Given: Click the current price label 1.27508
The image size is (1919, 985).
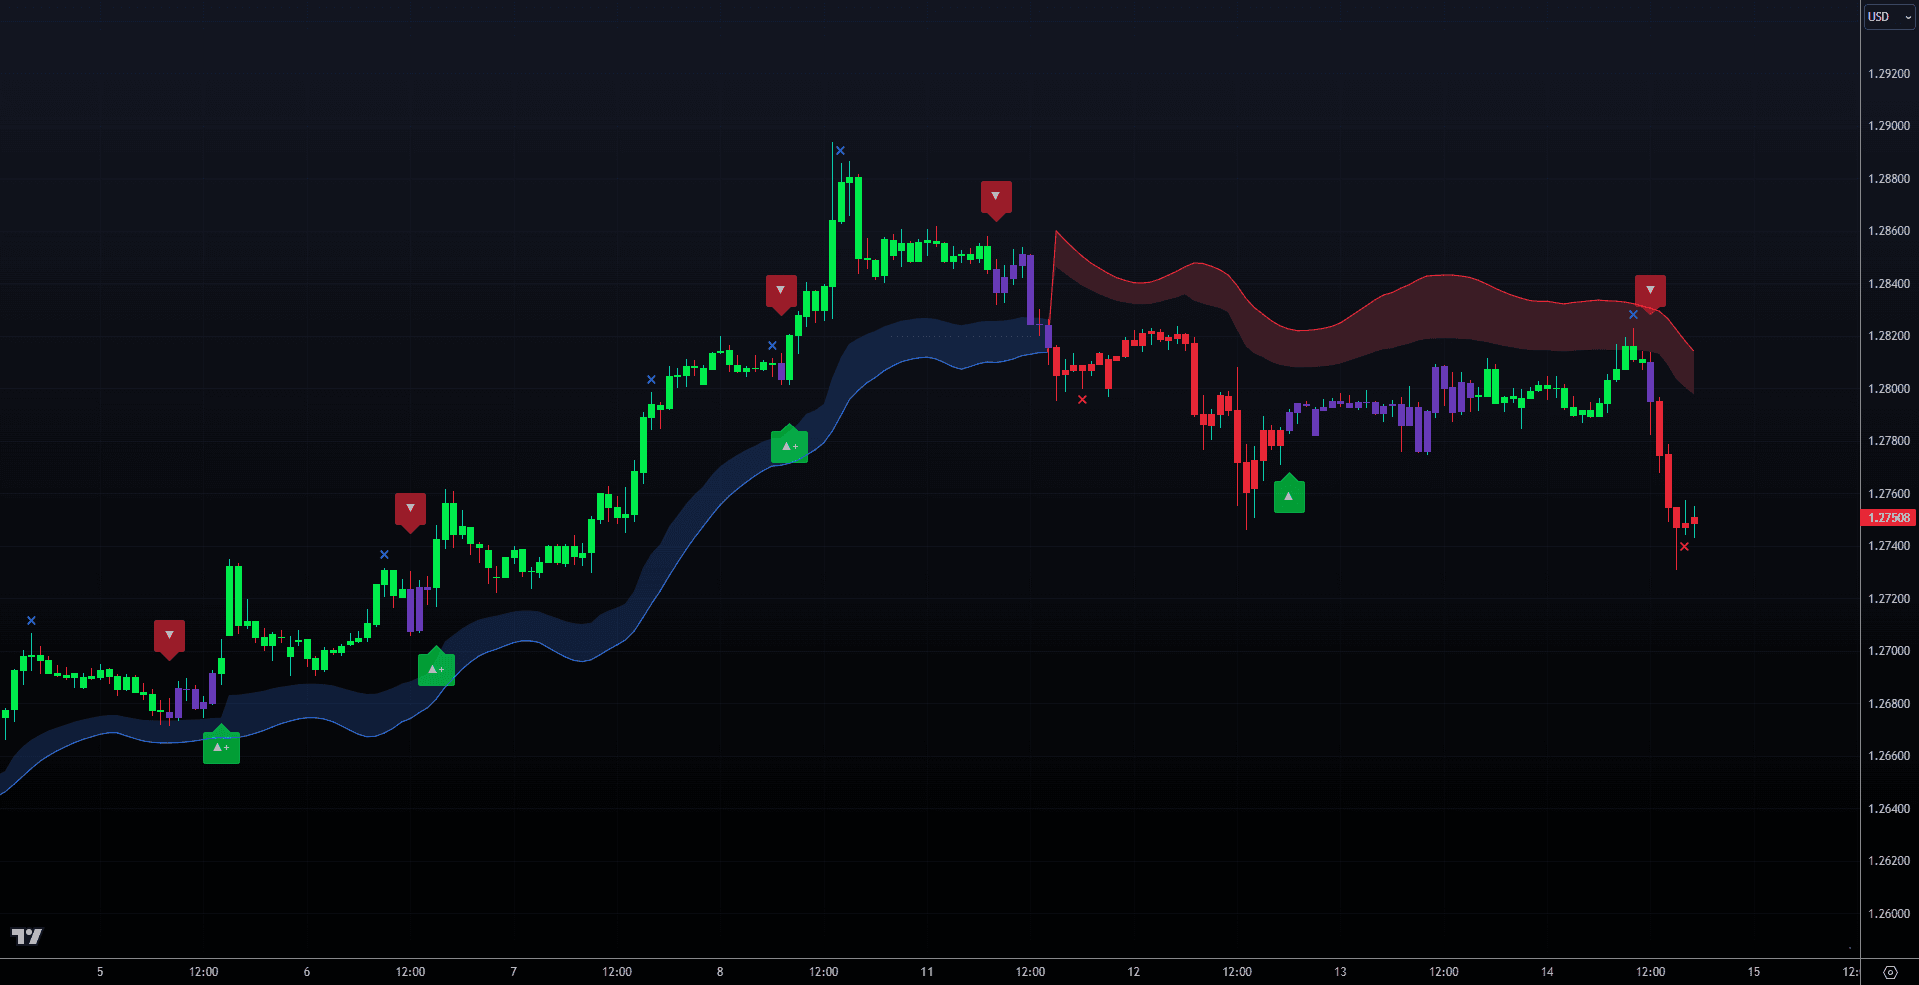Looking at the screenshot, I should pos(1888,518).
